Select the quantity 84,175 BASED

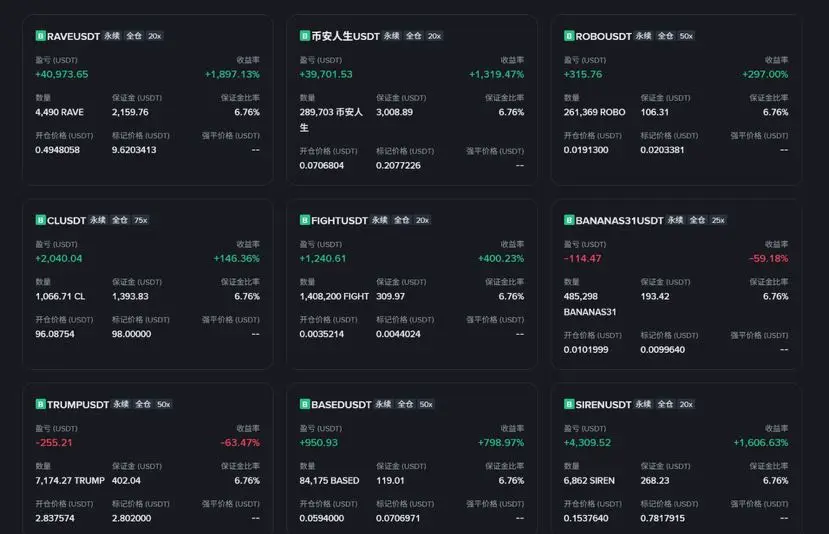click(329, 481)
